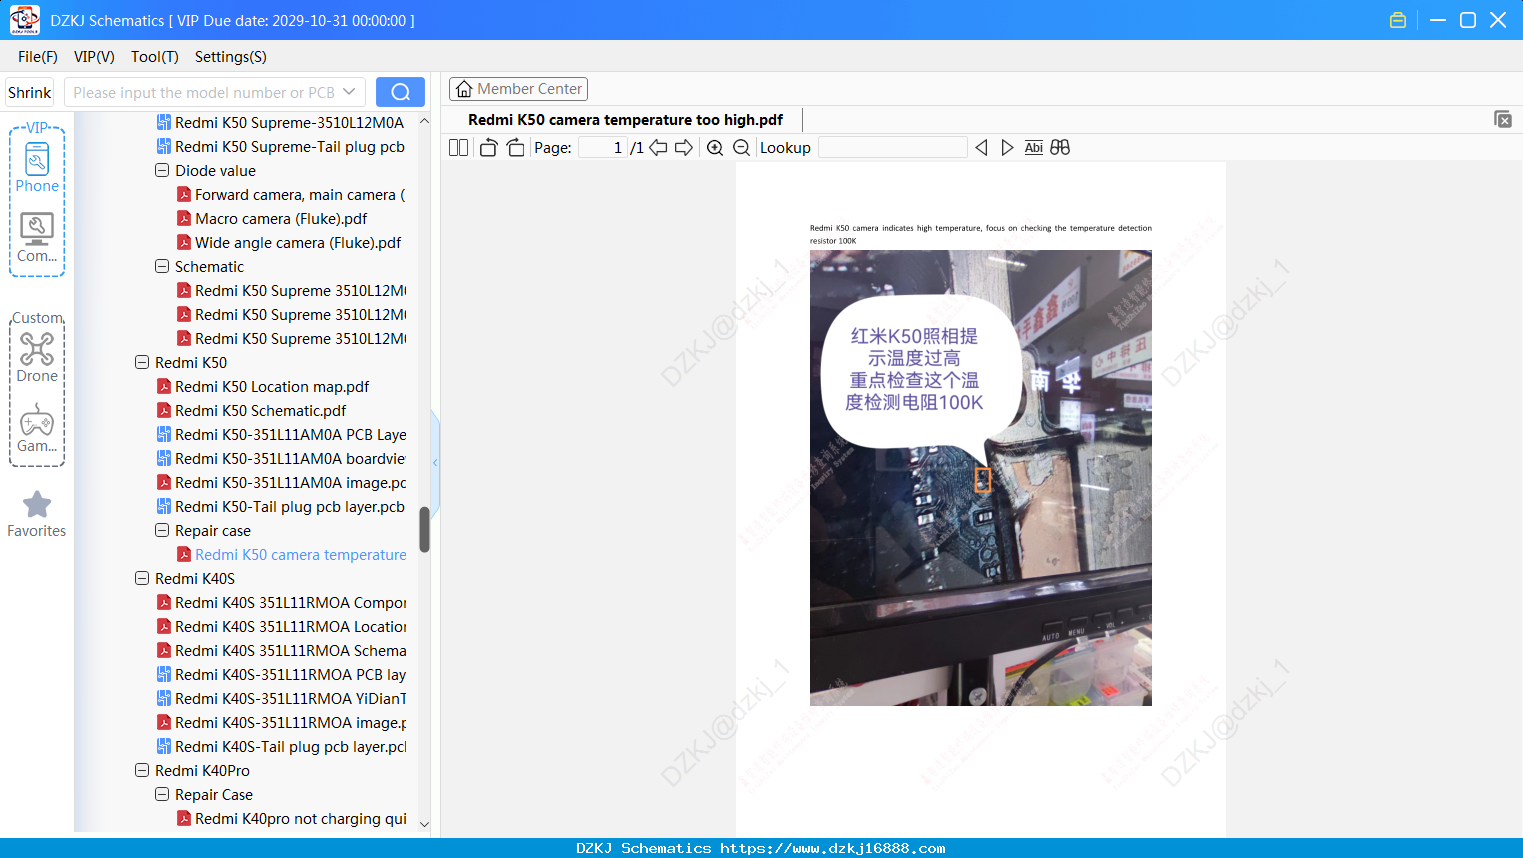Go to next page arrow
The image size is (1523, 858).
[684, 148]
